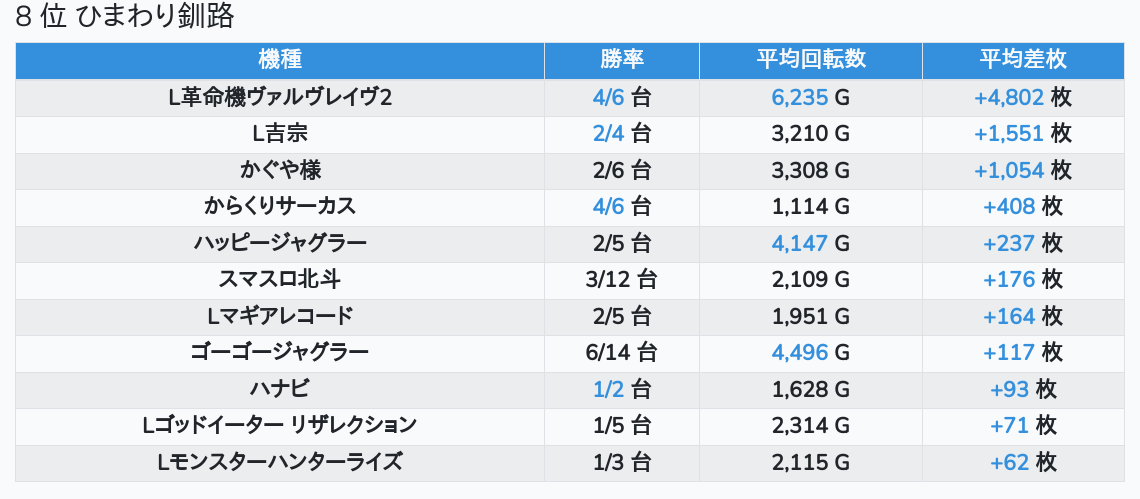1140x499 pixels.
Task: Open the ハッピージャグラー entry
Action: (x=280, y=243)
